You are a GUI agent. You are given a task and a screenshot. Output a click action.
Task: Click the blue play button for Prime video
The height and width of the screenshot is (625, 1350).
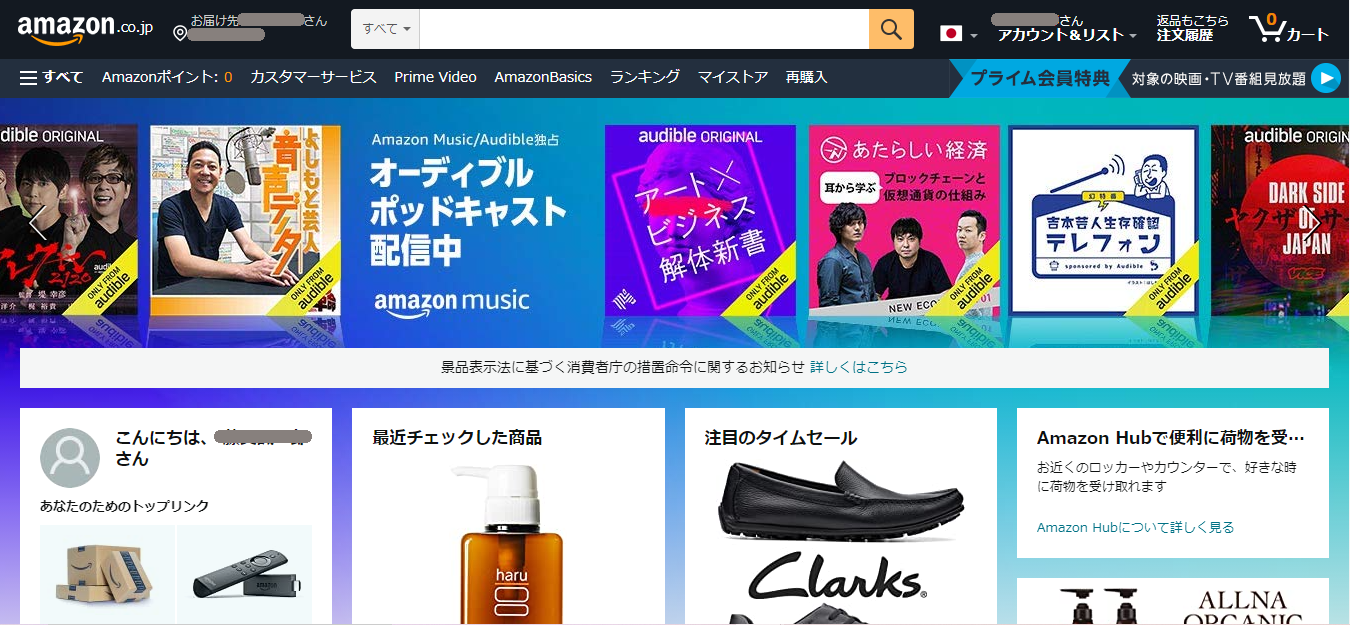[1325, 78]
